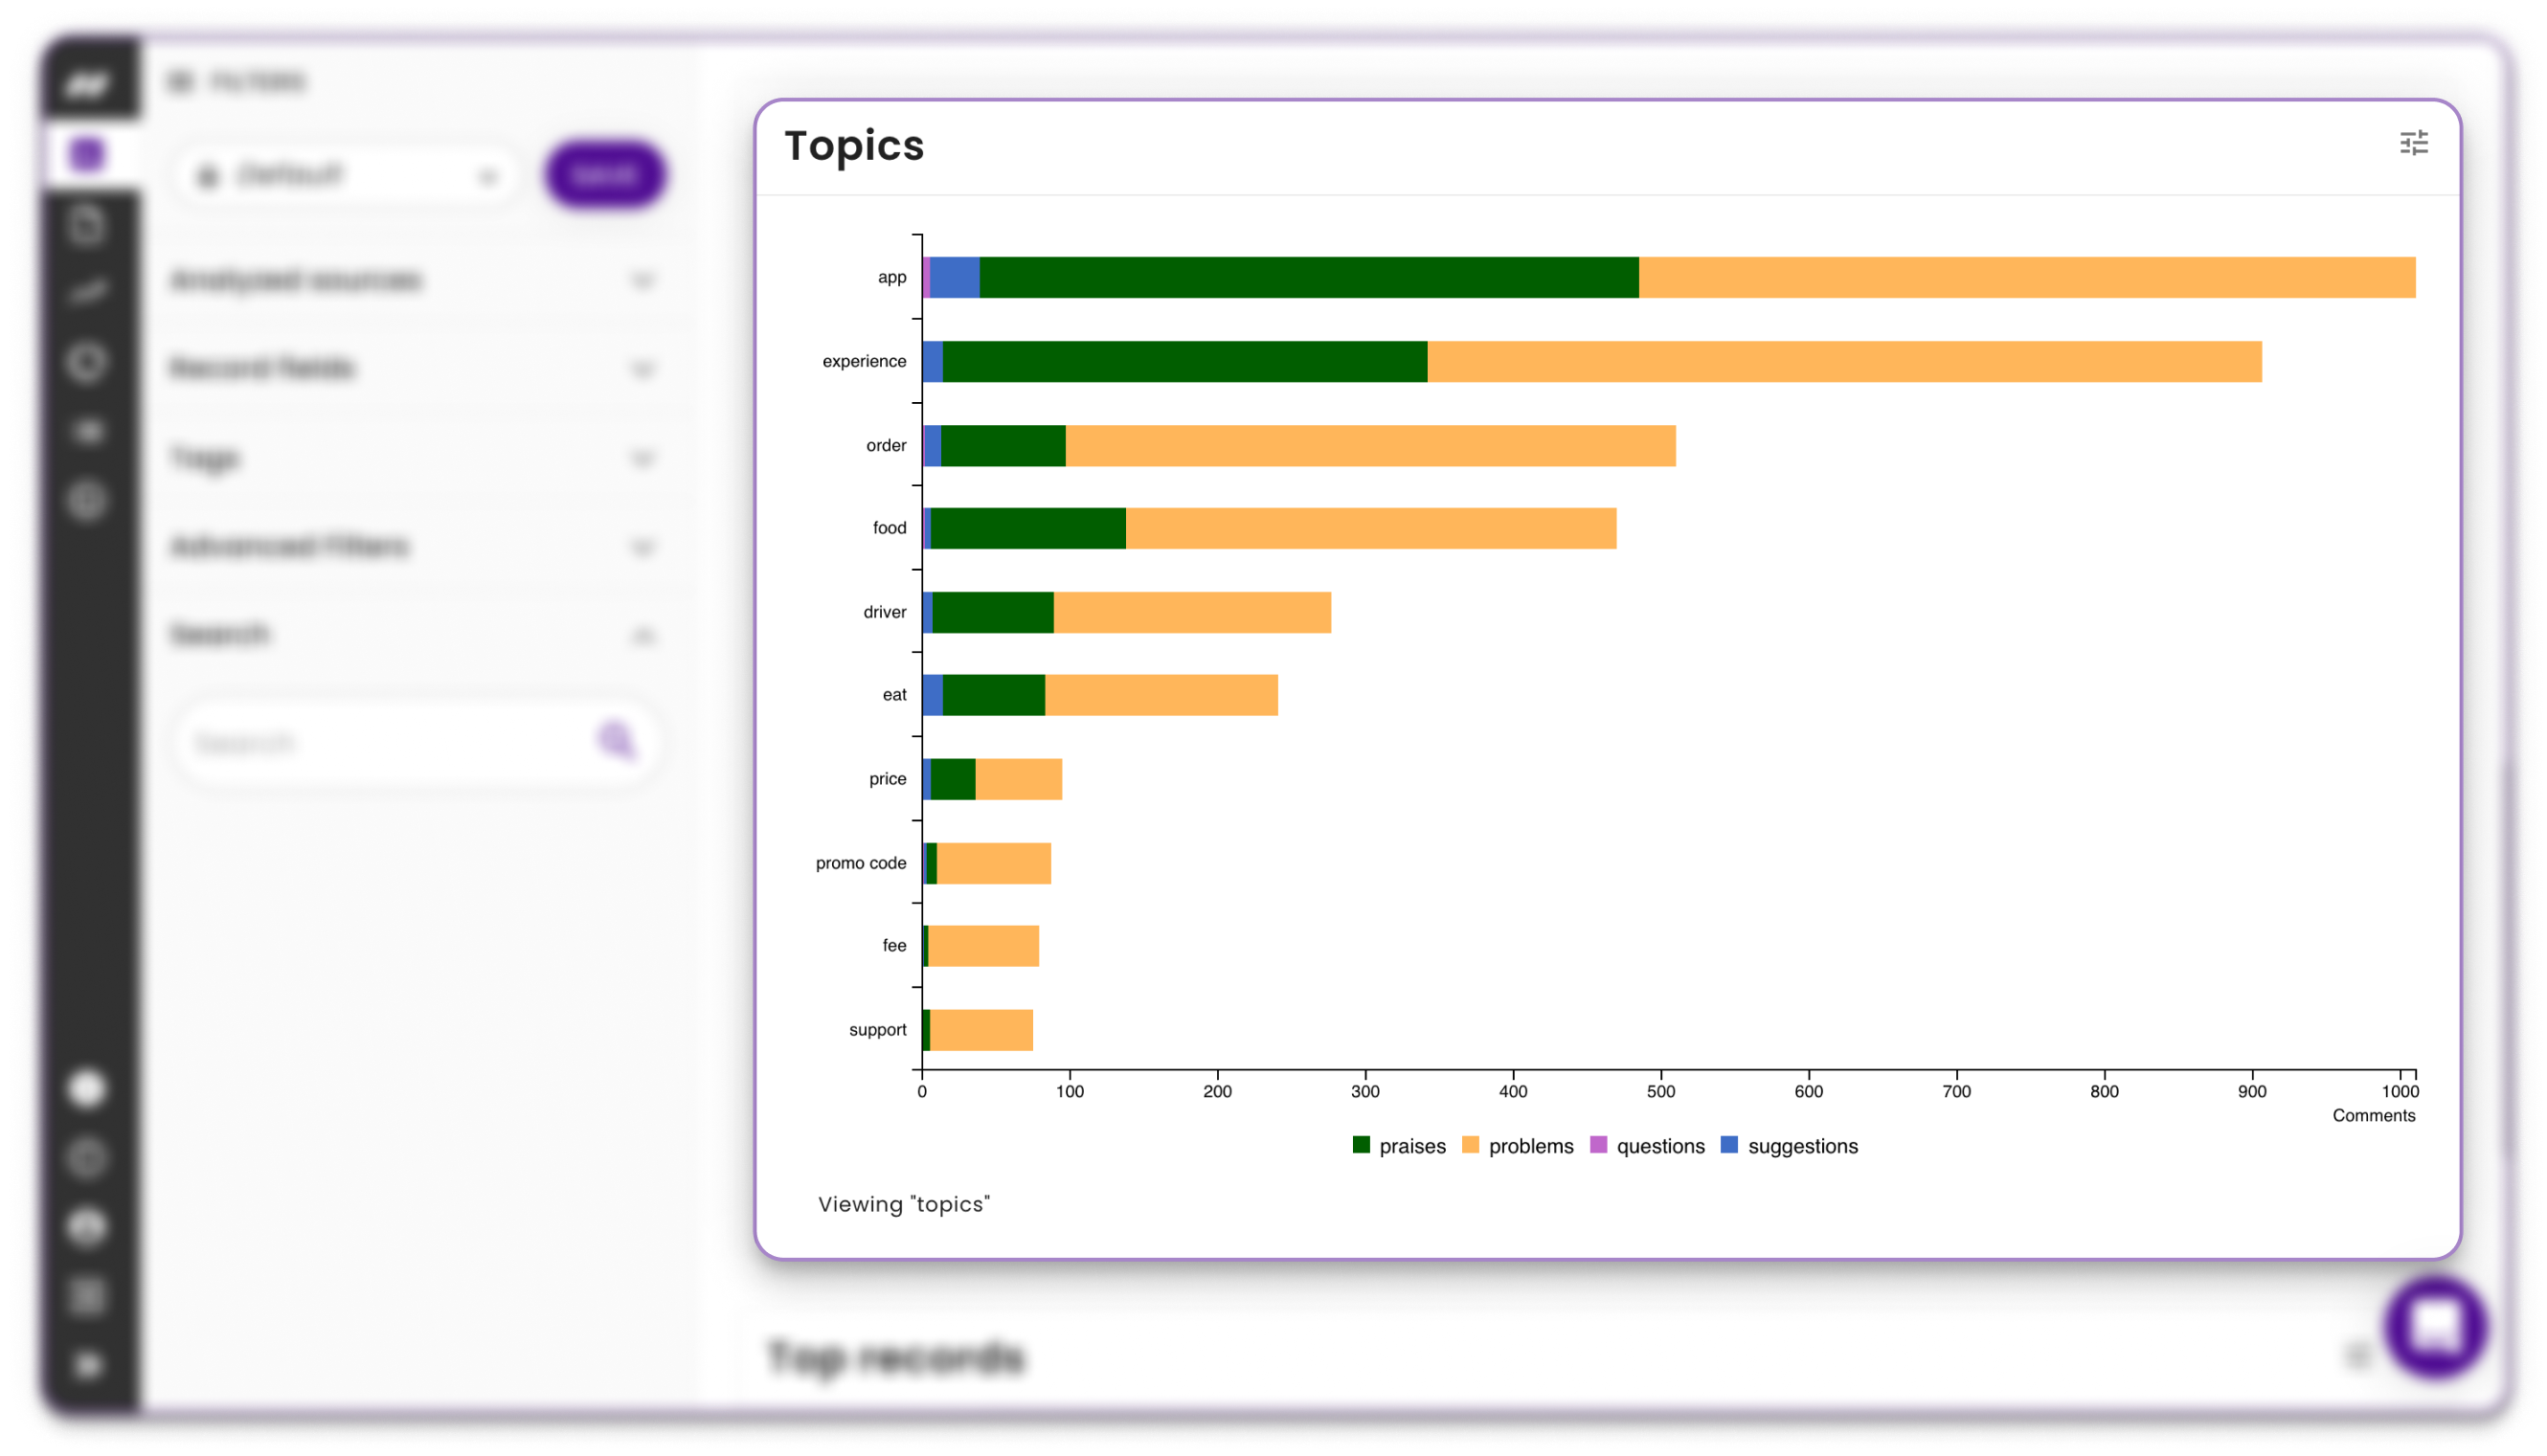The width and height of the screenshot is (2547, 1456).
Task: Click the 'Topics' card heading
Action: coord(854,146)
